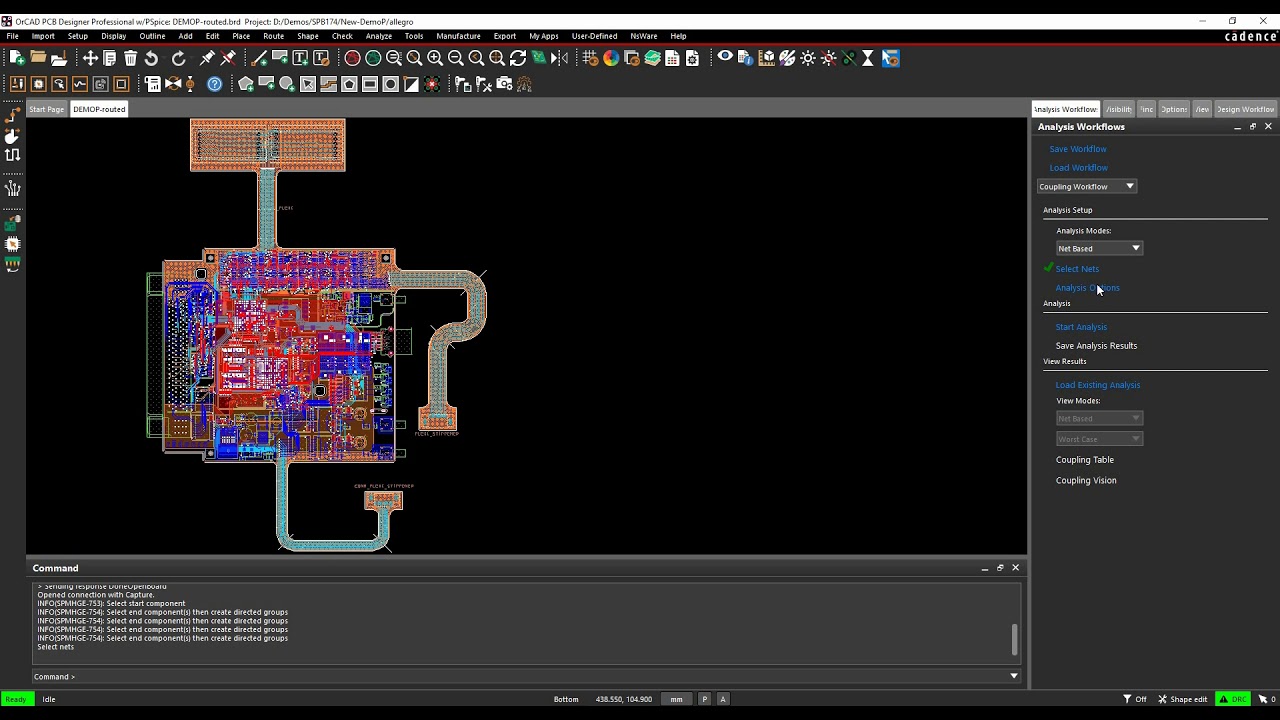1280x720 pixels.
Task: Open the File menu
Action: coord(13,36)
